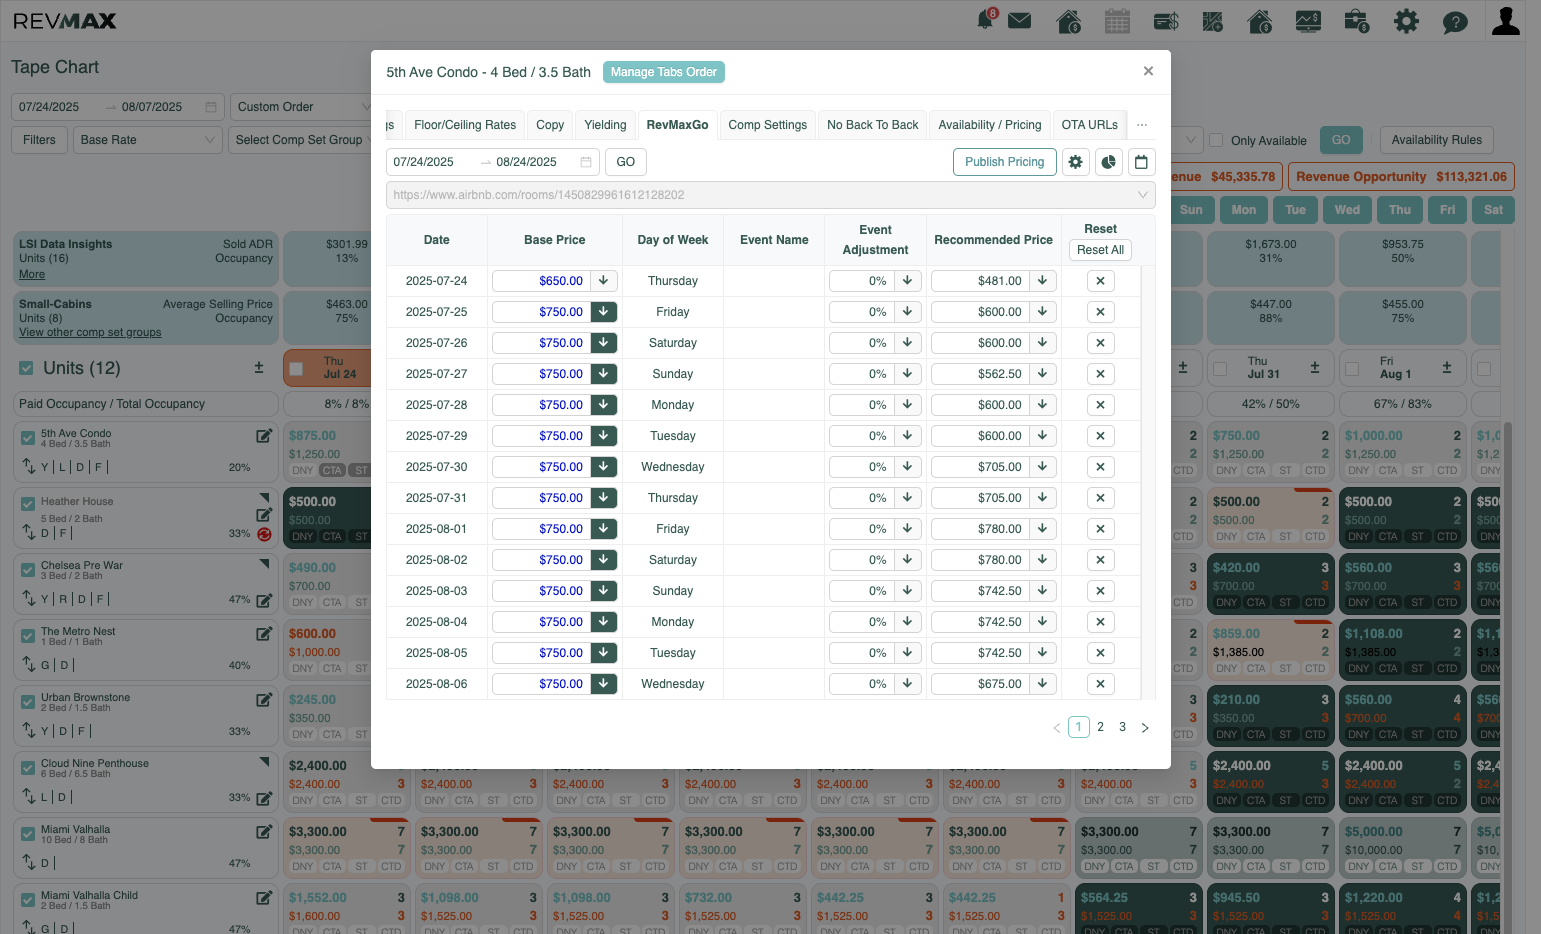
Task: Show more tabs via ellipsis button
Action: [1142, 125]
